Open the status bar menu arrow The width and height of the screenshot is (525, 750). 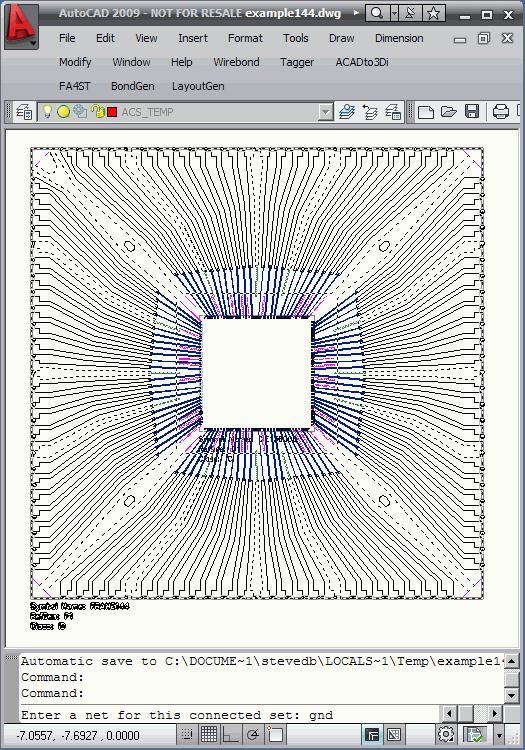pos(499,735)
